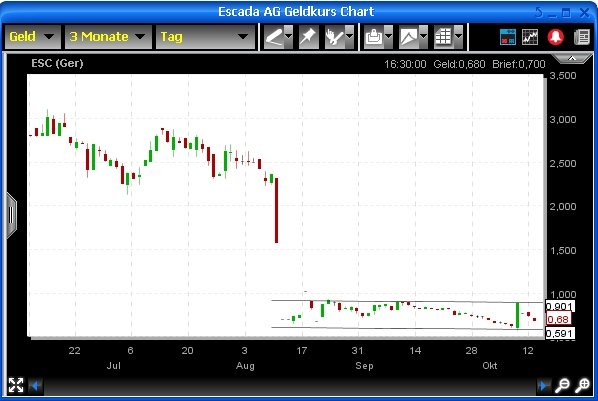Click the Geld:0,680 quote value
Viewport: 598px width, 401px height.
coord(459,64)
